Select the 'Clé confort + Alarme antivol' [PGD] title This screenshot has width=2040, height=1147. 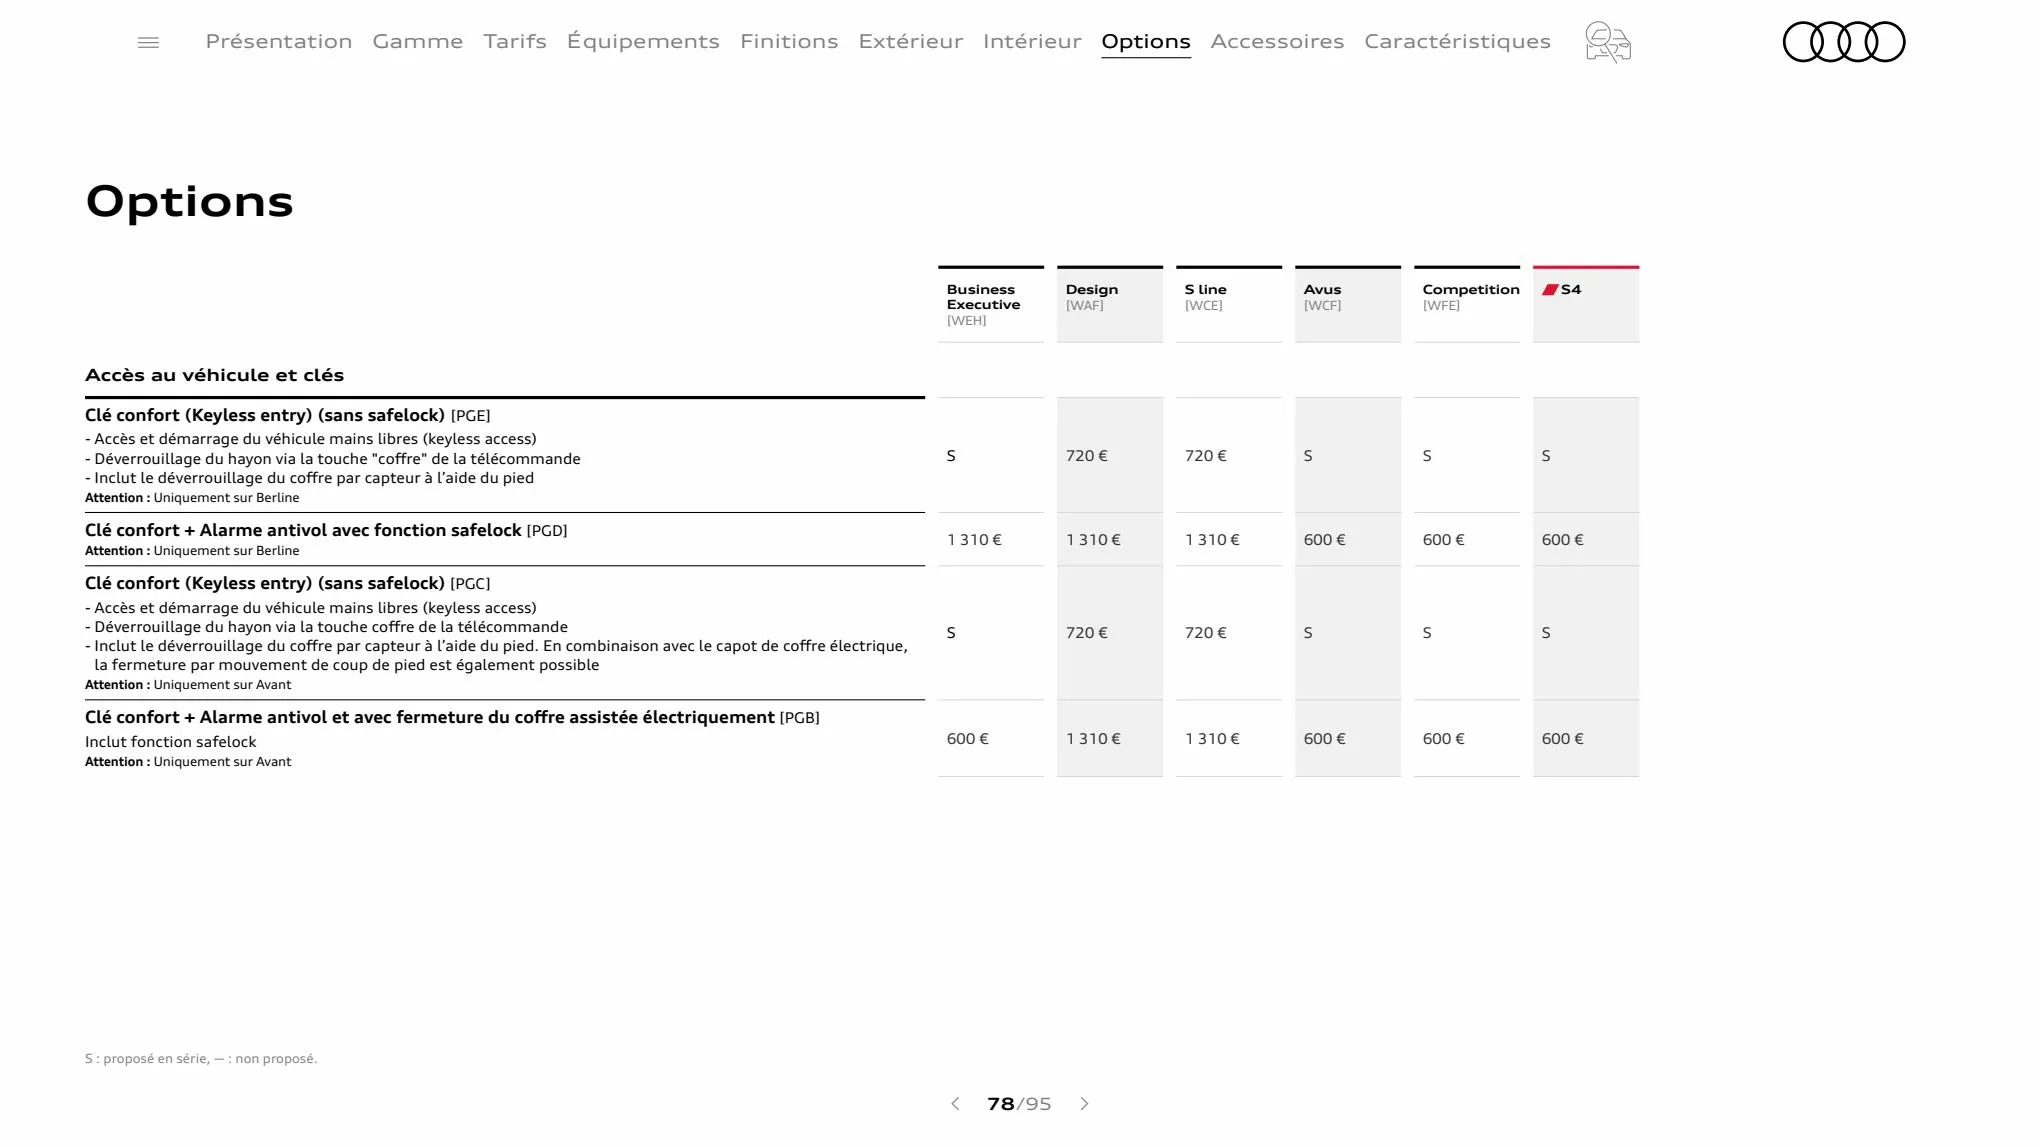(x=326, y=530)
